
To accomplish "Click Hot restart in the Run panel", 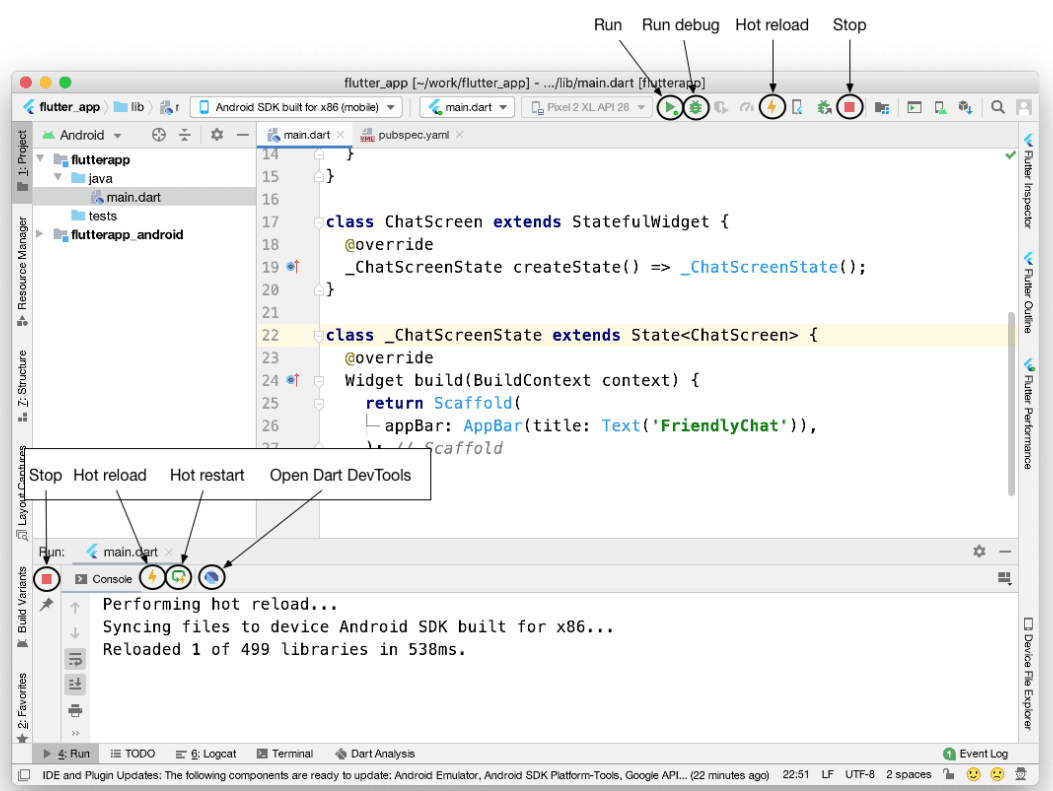I will click(x=178, y=577).
